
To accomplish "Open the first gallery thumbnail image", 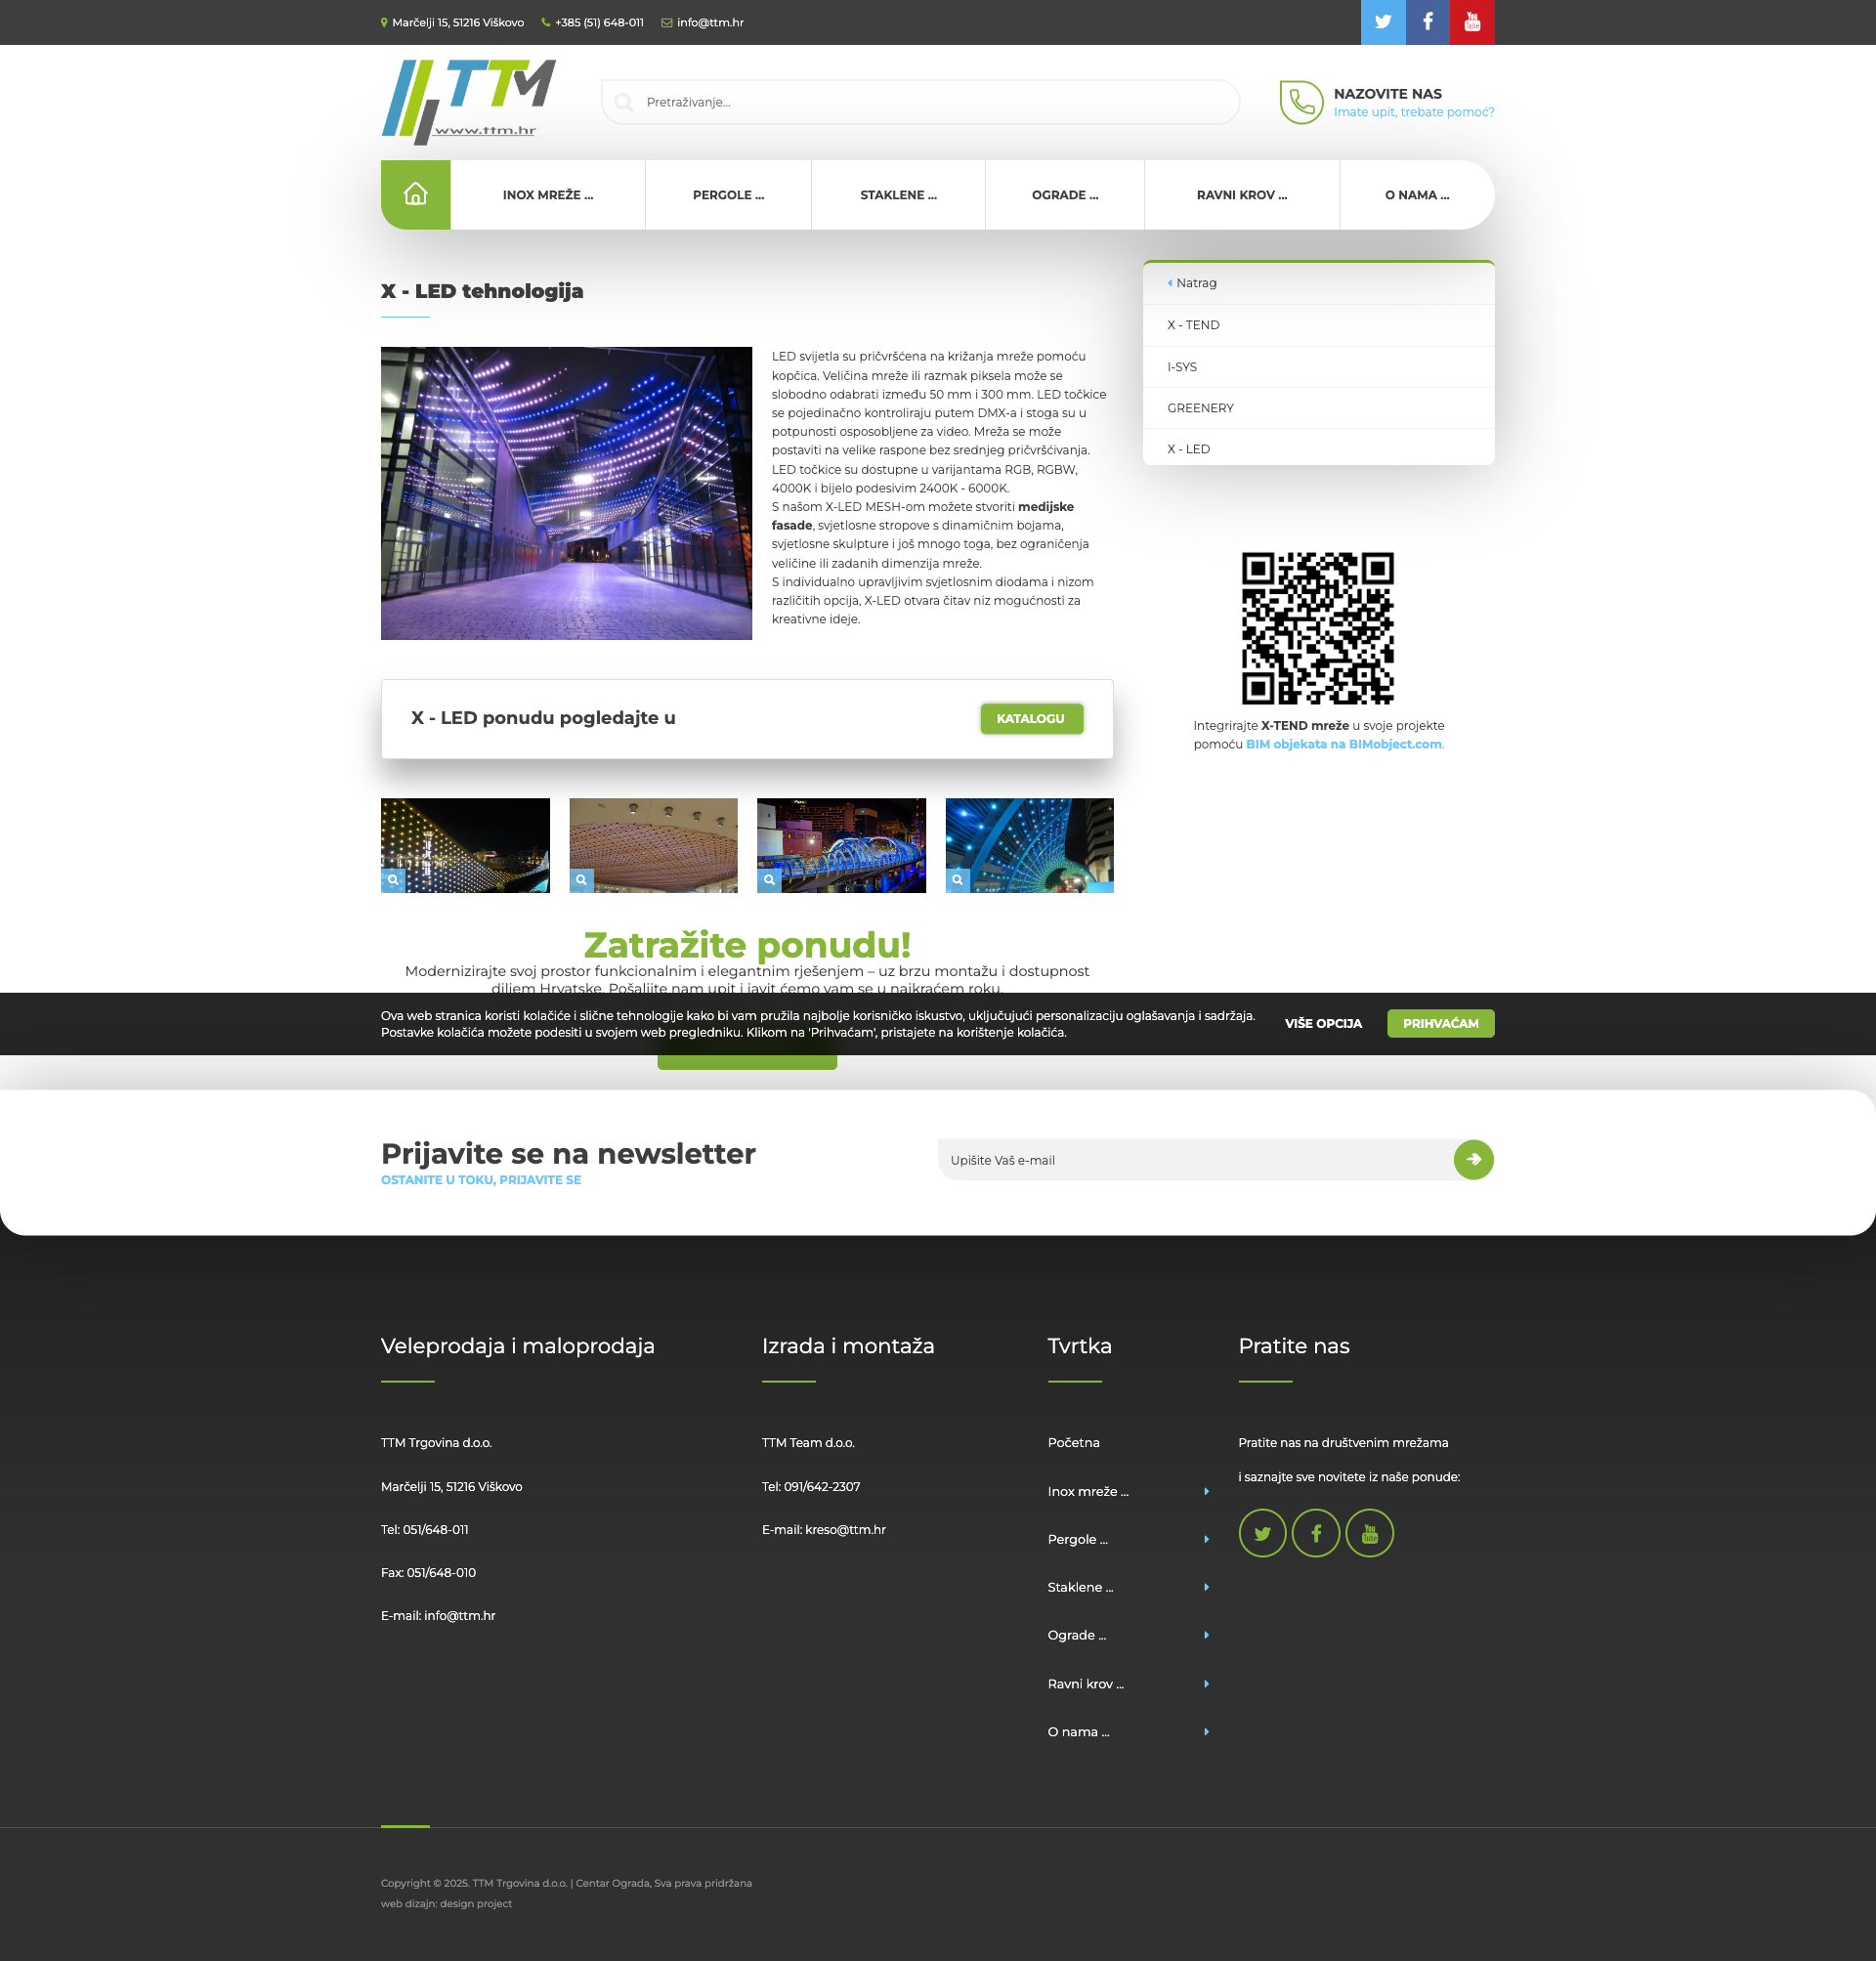I will click(465, 845).
